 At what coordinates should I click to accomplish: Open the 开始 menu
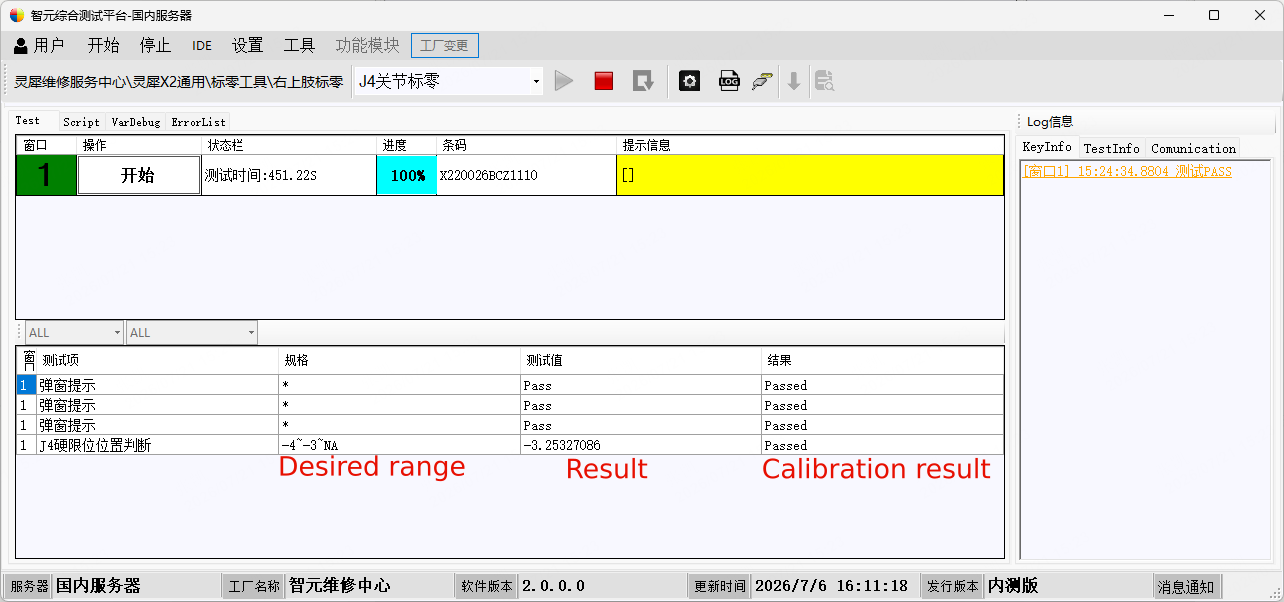click(103, 45)
